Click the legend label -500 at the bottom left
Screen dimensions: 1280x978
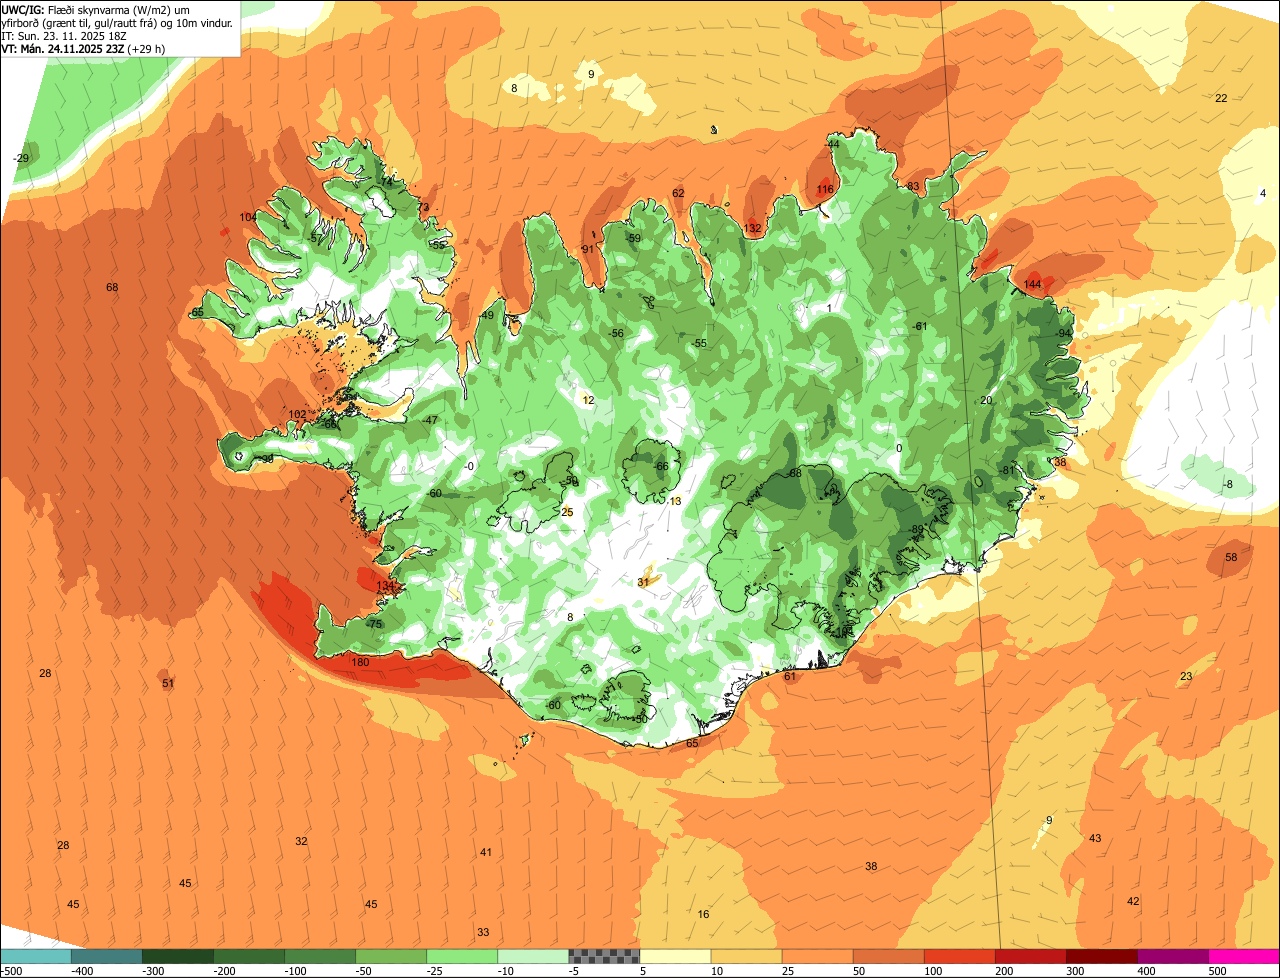pyautogui.click(x=12, y=971)
